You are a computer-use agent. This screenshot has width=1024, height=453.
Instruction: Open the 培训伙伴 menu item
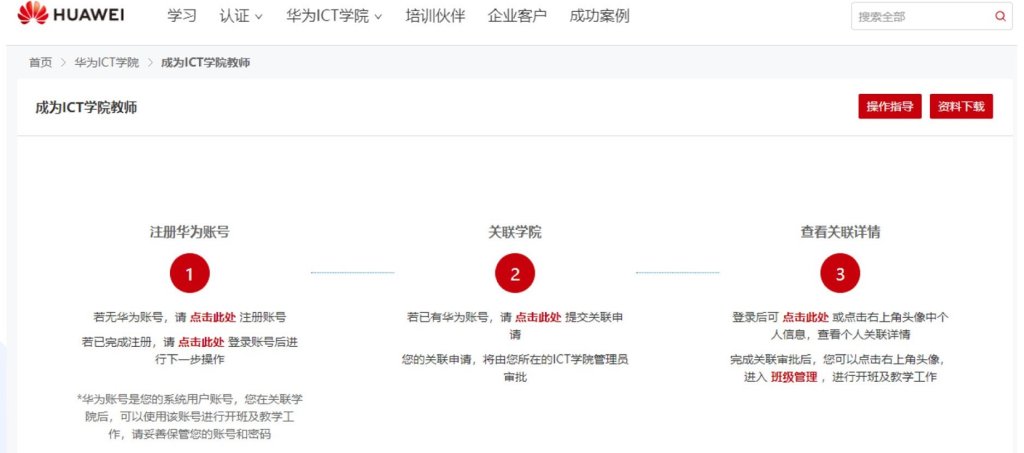pos(435,16)
